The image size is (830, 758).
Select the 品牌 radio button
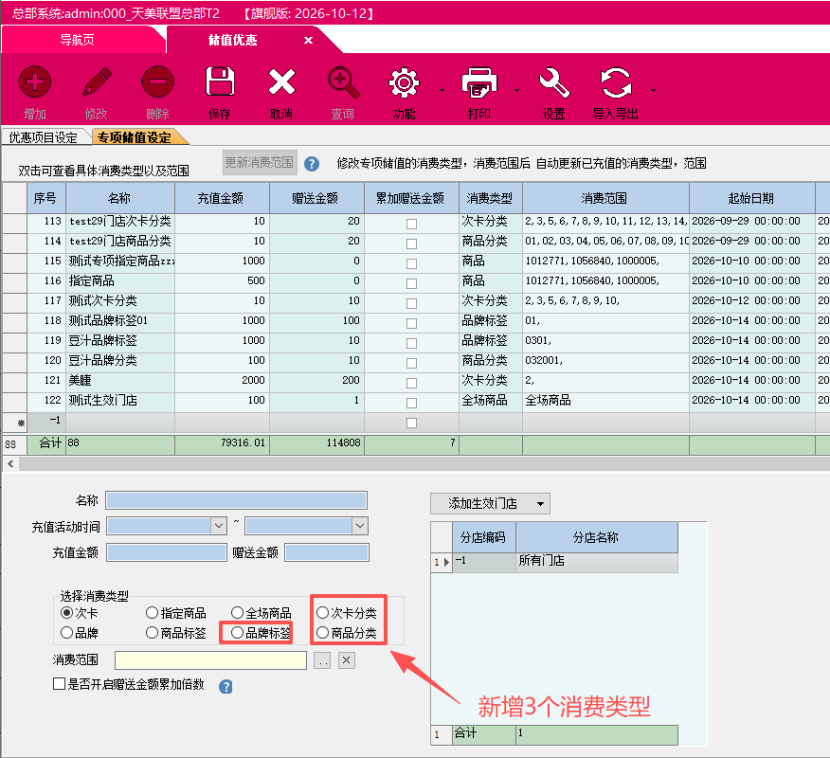pos(67,633)
